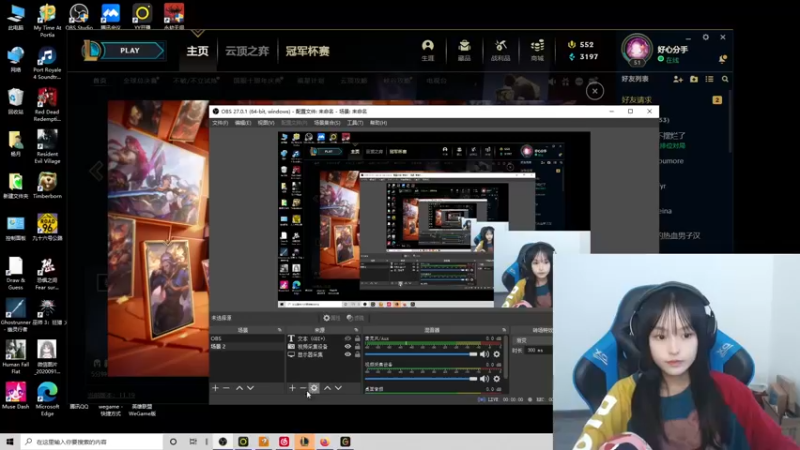The width and height of the screenshot is (800, 450).
Task: Click the PLAY button in League client
Action: tap(130, 51)
